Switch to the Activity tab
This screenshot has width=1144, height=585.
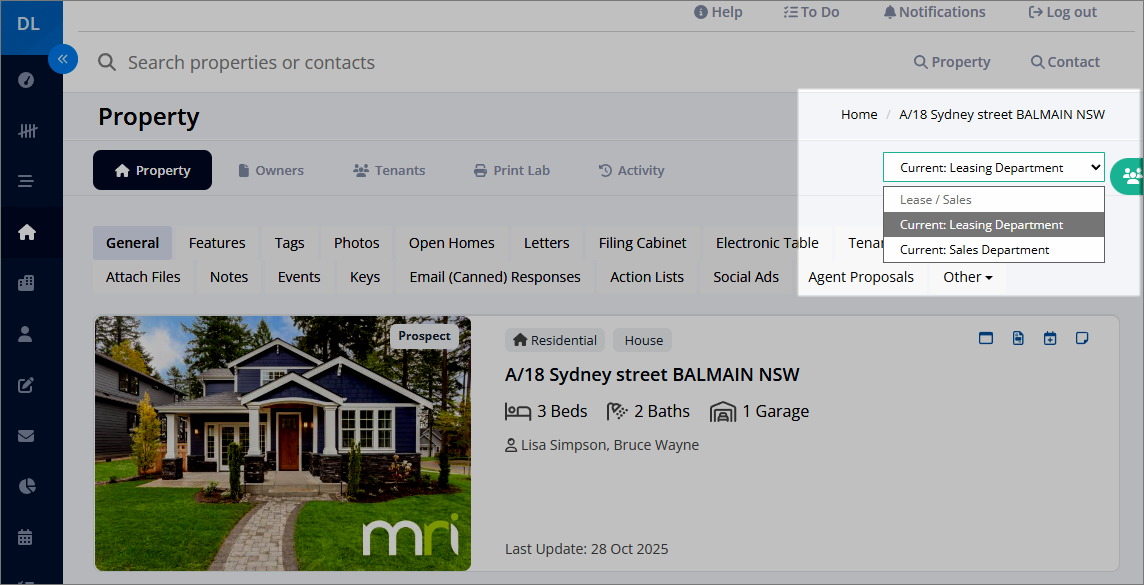tap(632, 170)
